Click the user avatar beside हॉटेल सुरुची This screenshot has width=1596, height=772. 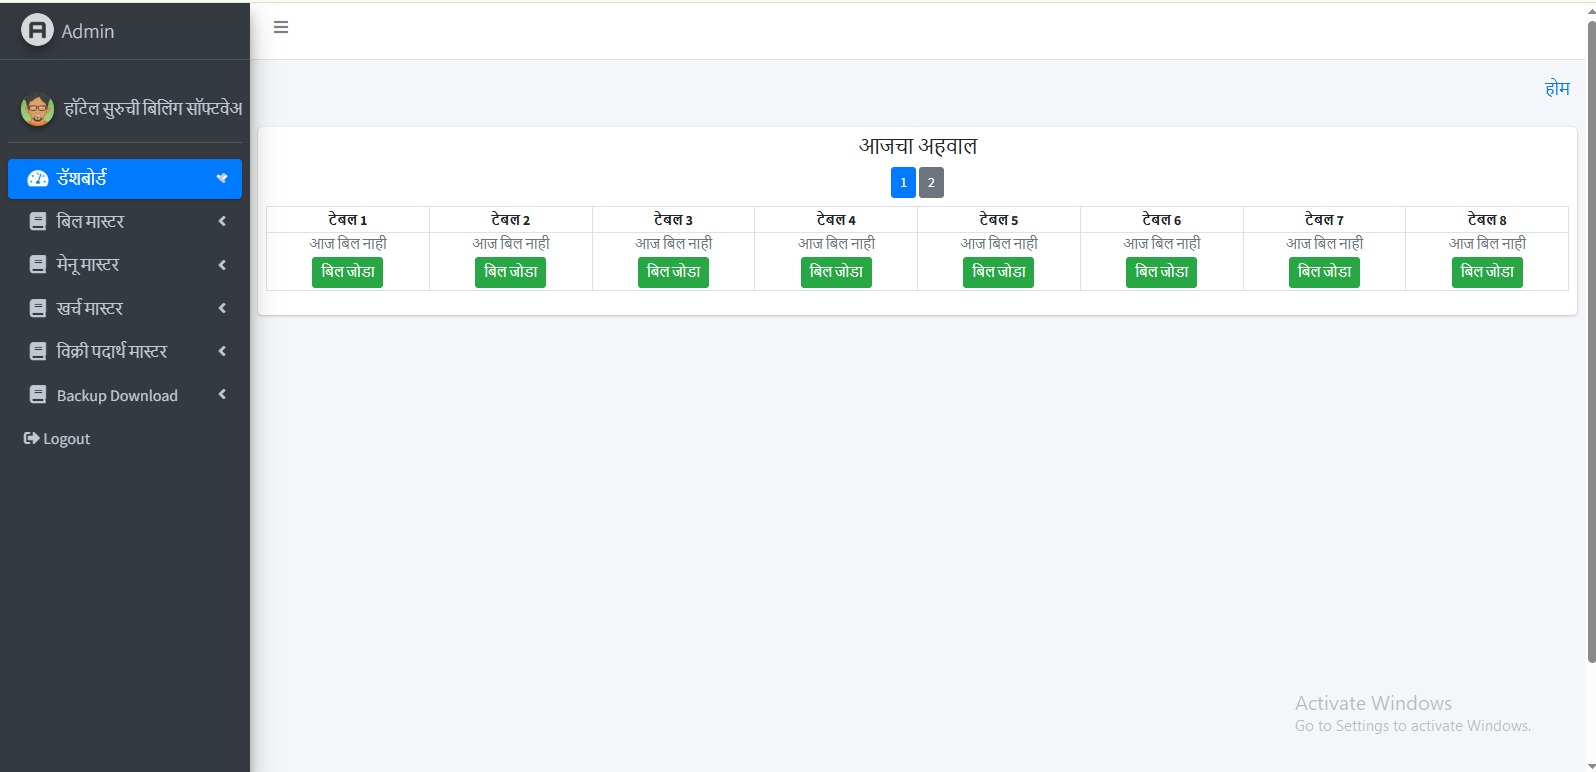38,109
